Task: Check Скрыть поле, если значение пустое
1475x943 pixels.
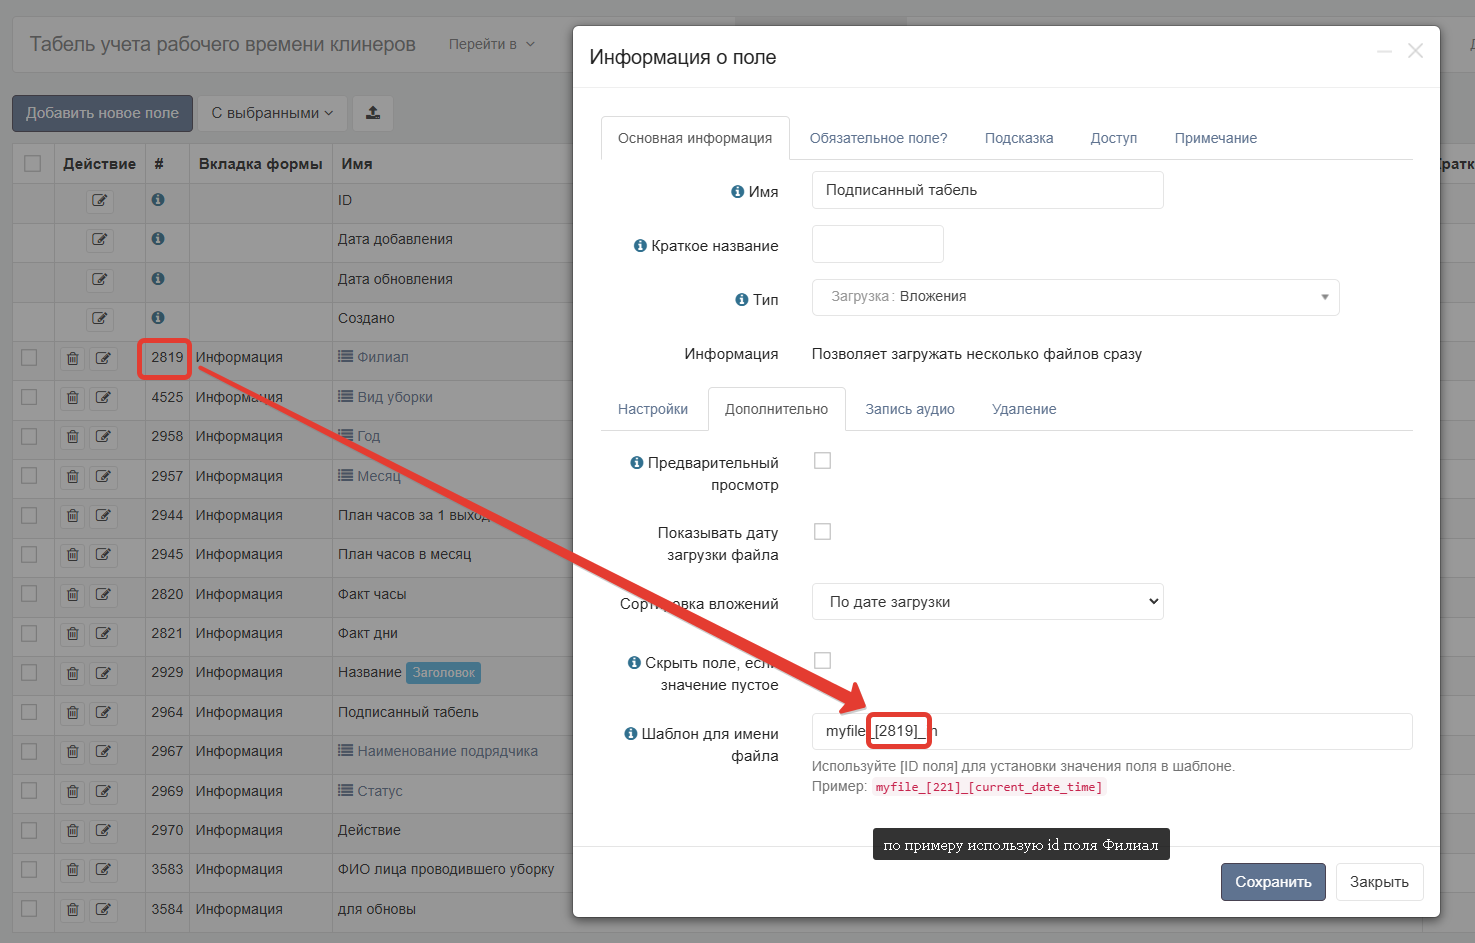Action: pos(822,661)
